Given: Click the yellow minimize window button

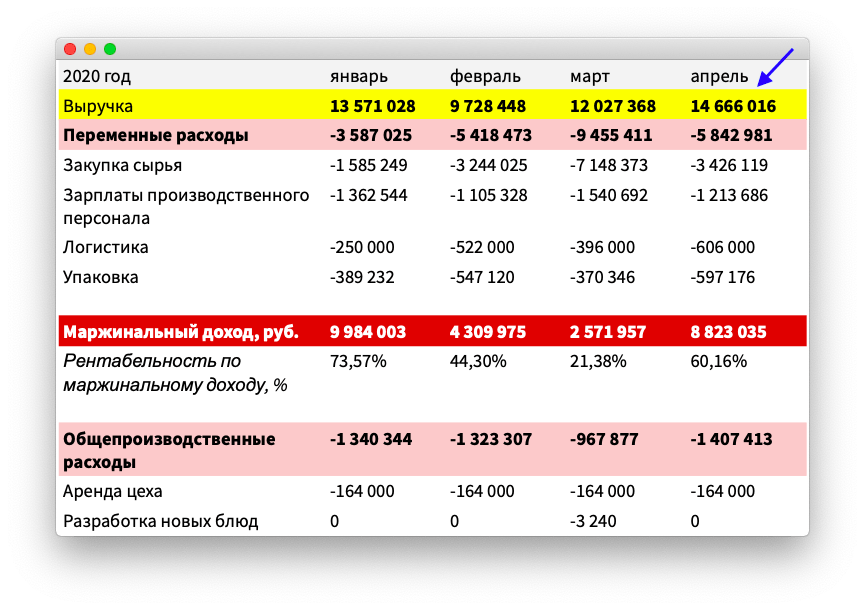Looking at the screenshot, I should point(90,49).
